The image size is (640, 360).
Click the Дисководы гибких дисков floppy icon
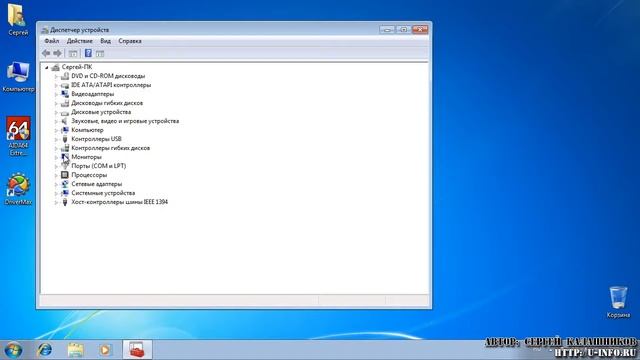point(64,103)
